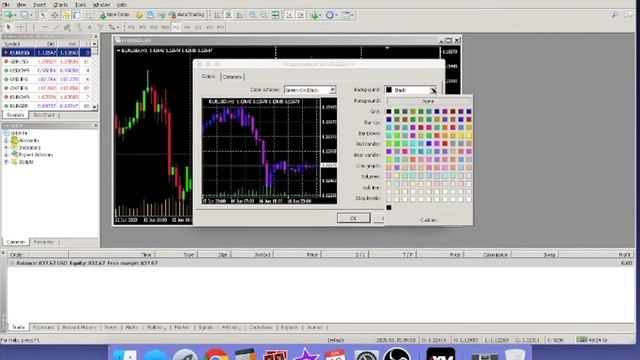This screenshot has width=640, height=360.
Task: Select the horizontal line drawing tool
Action: click(45, 27)
